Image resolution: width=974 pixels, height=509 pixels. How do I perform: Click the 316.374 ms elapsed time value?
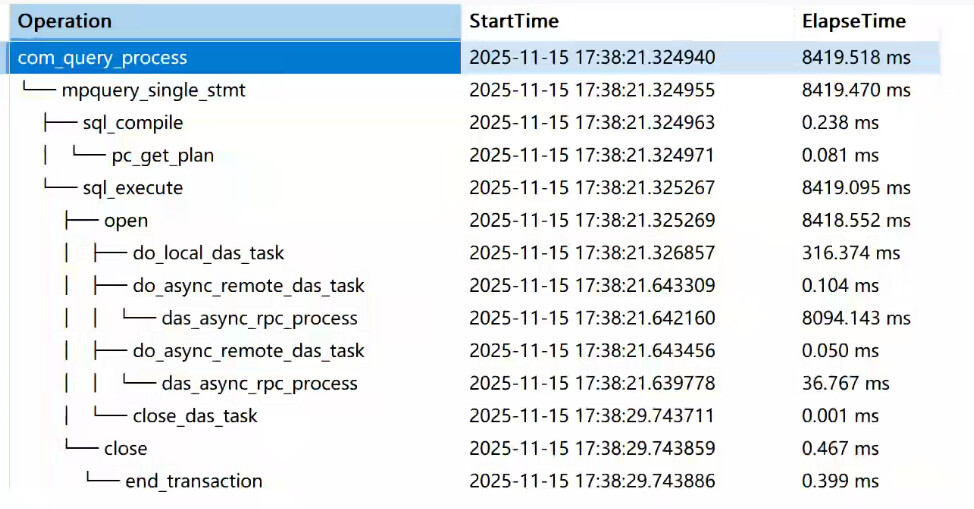(851, 253)
